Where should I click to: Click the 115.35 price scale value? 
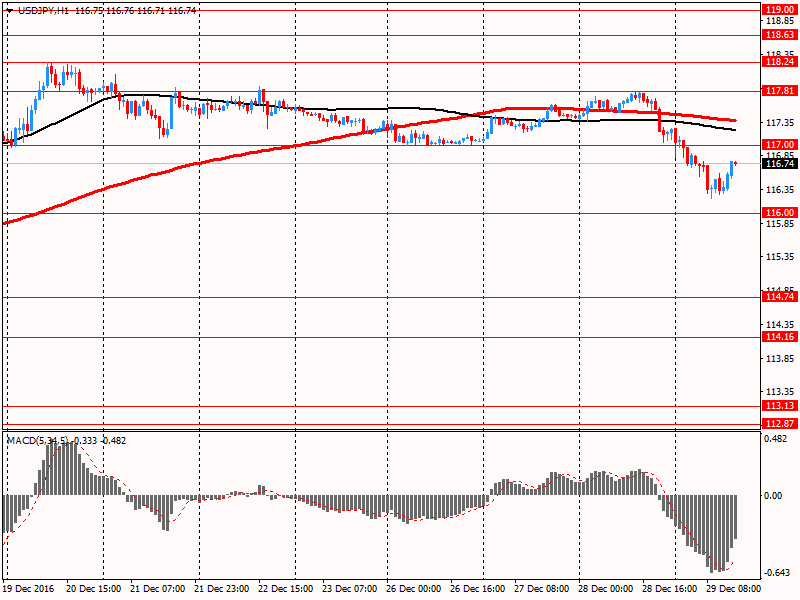[x=780, y=257]
